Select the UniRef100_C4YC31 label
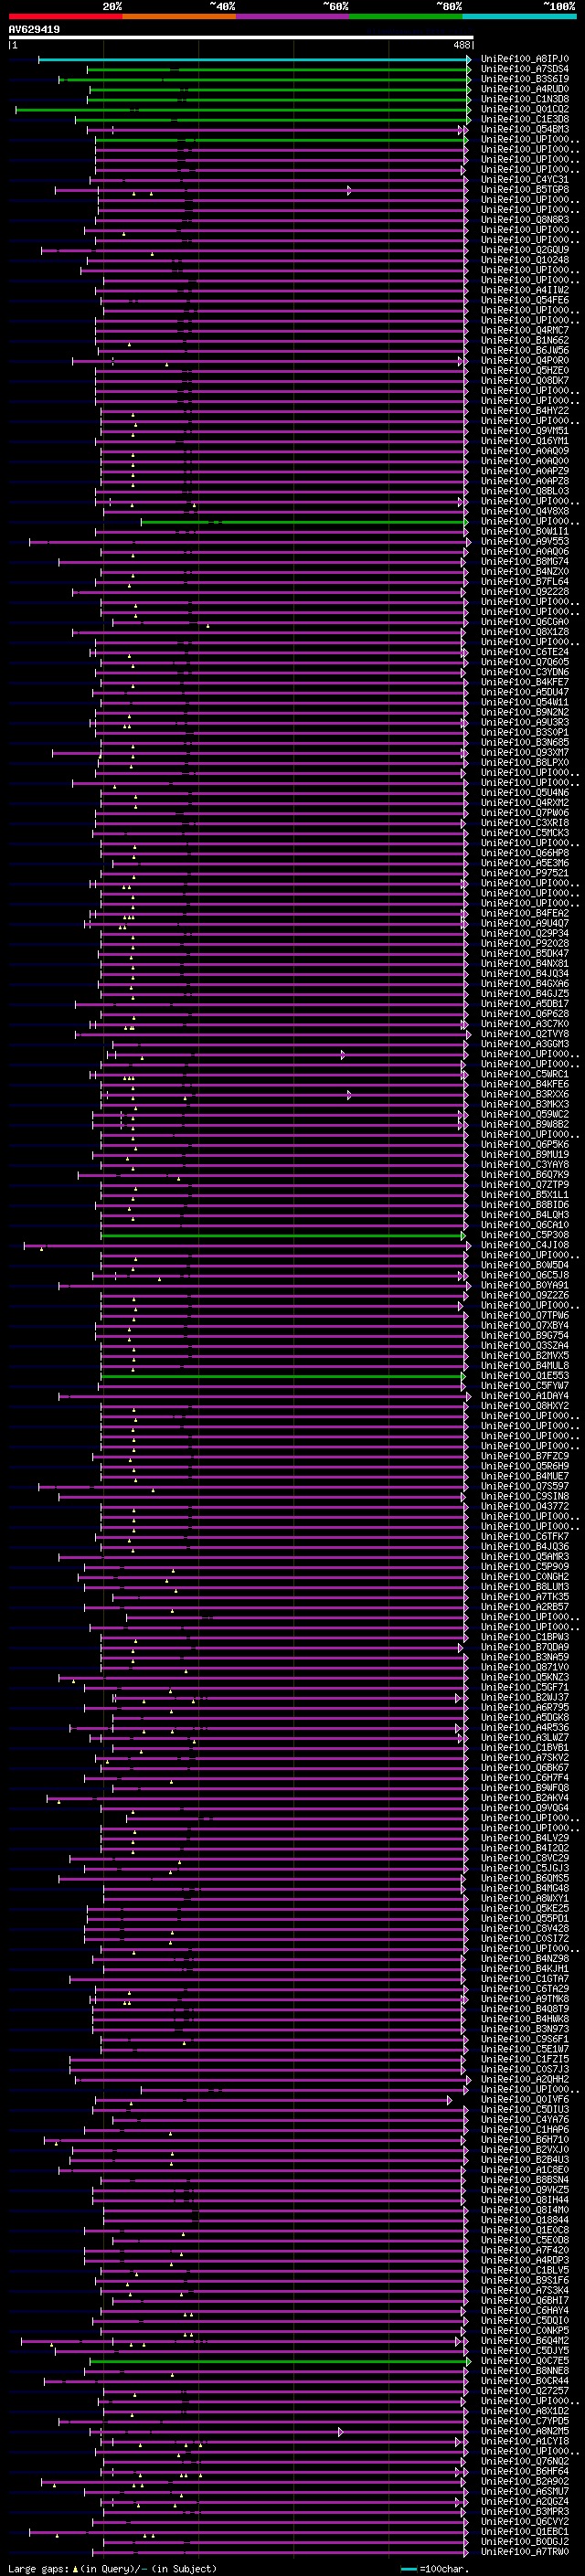Image resolution: width=585 pixels, height=2576 pixels. click(x=525, y=180)
